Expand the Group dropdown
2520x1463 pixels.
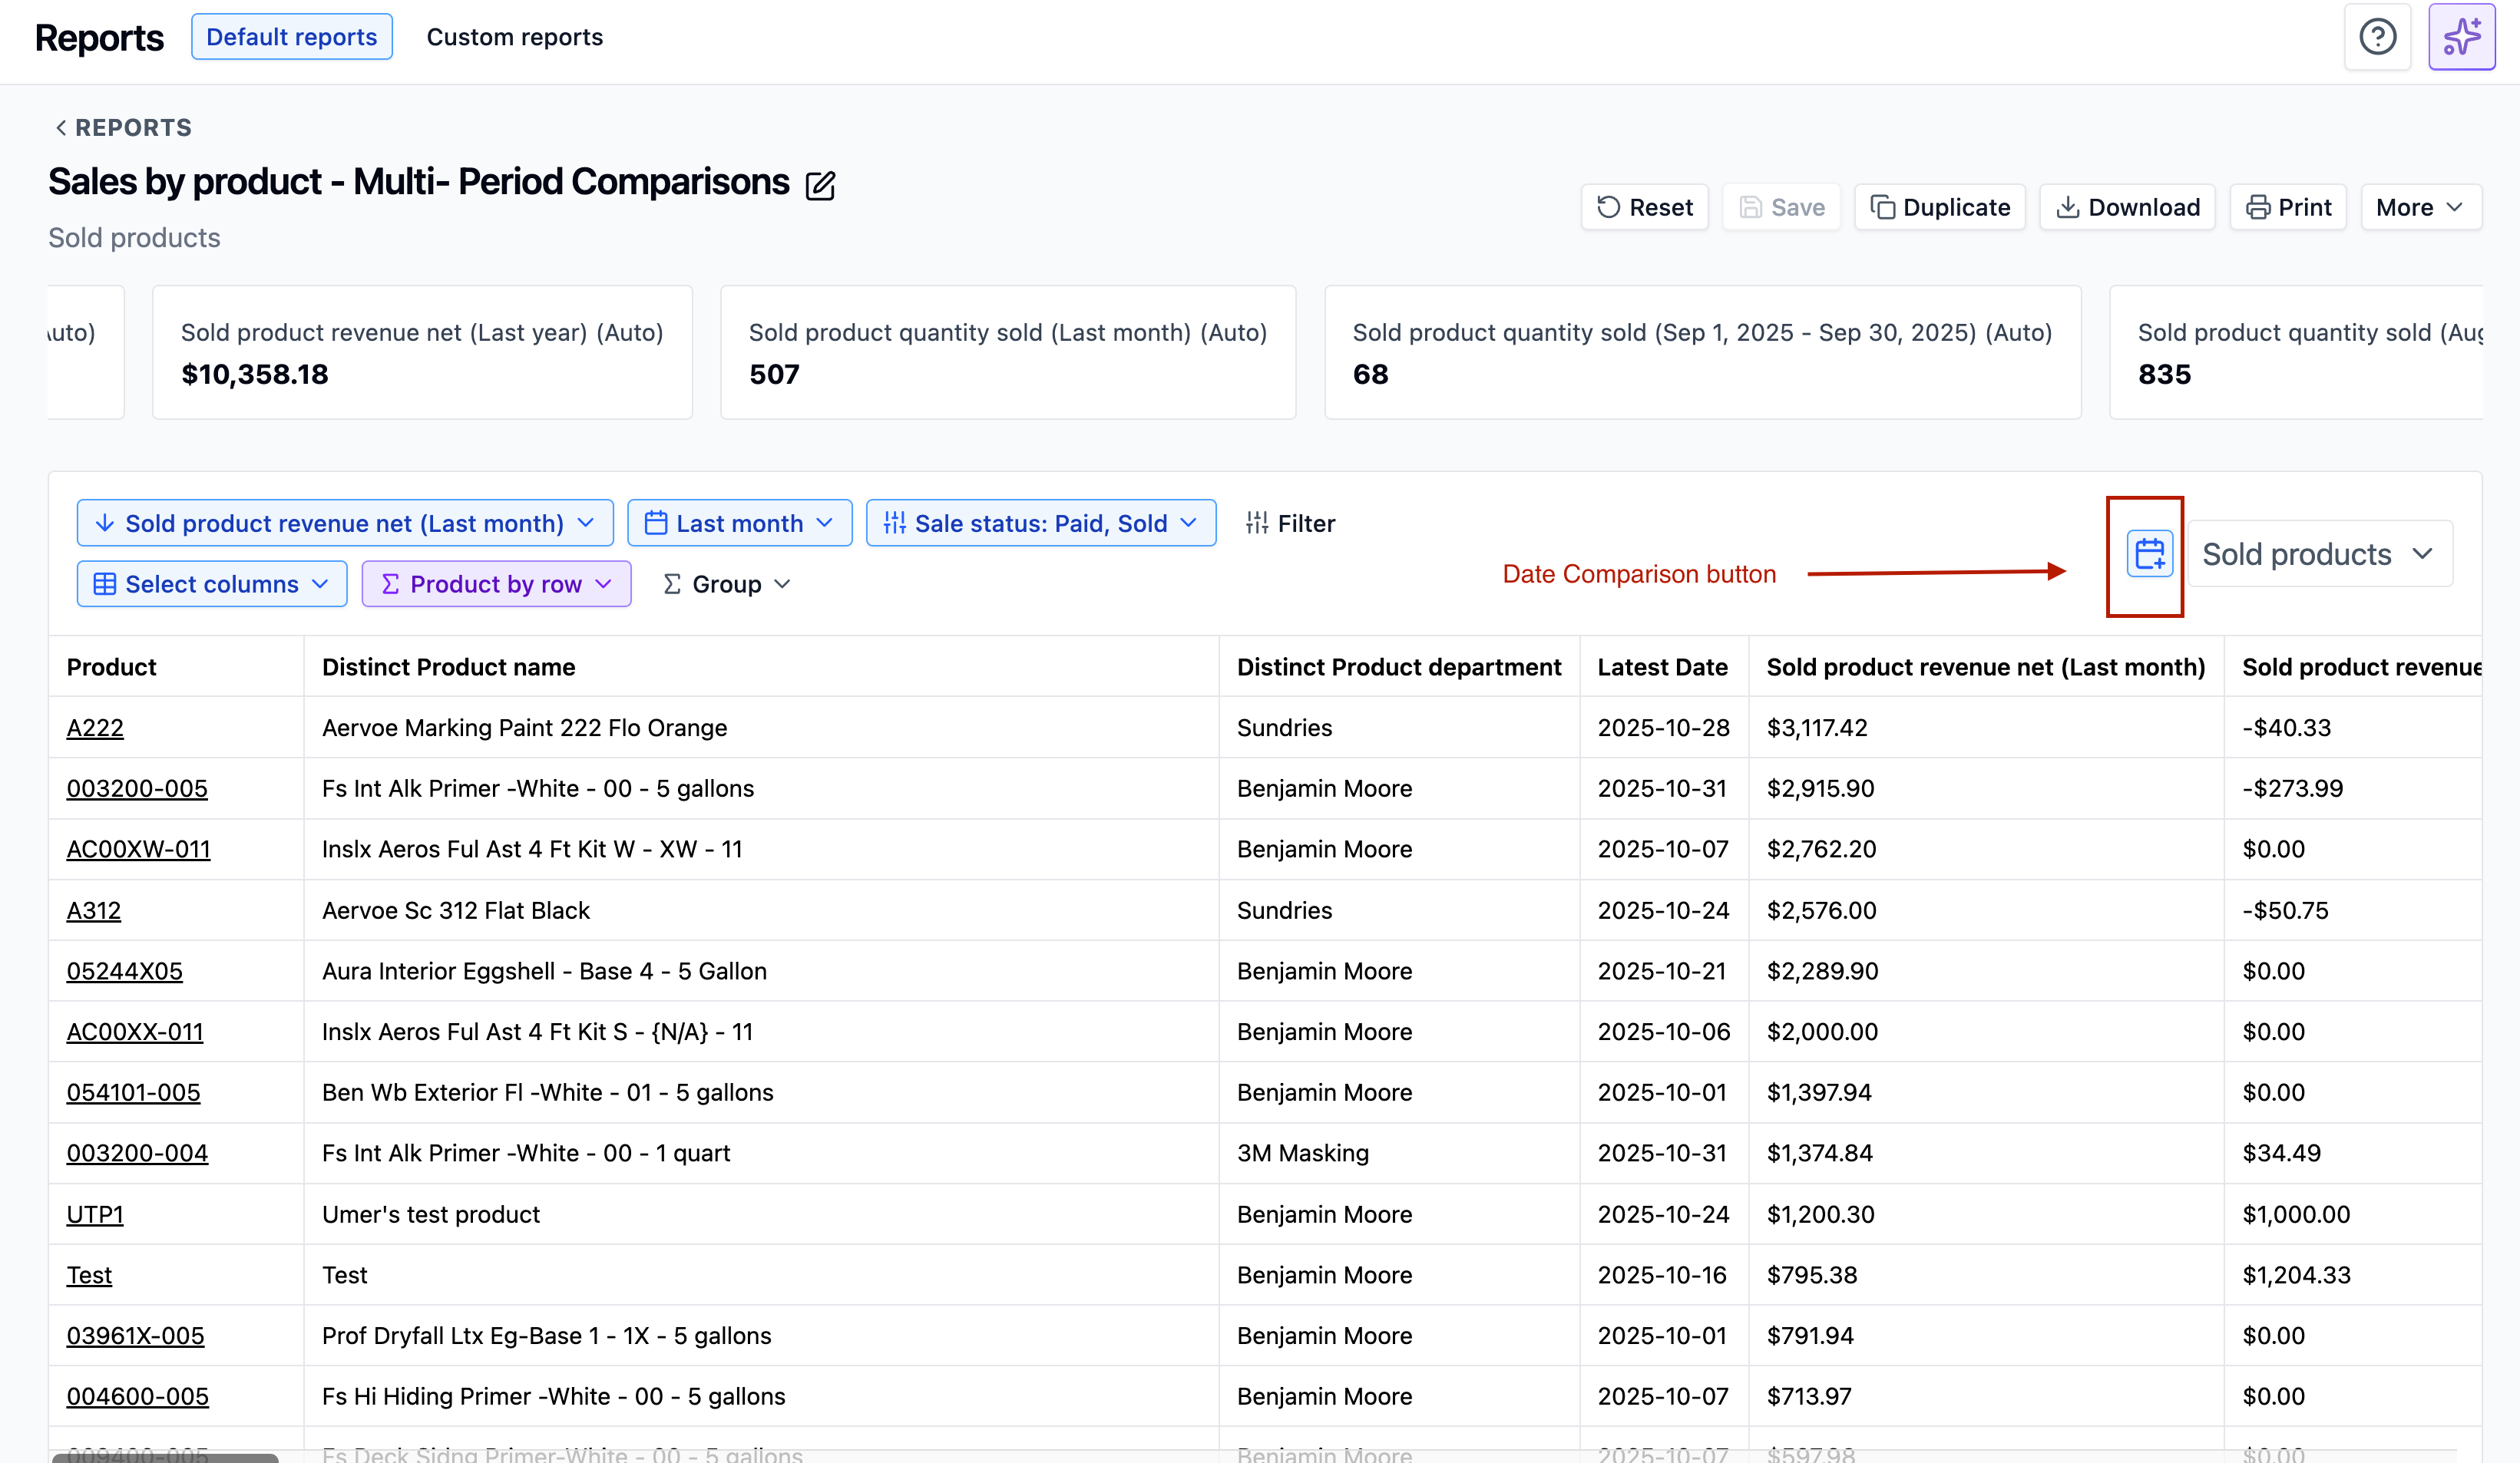click(727, 584)
